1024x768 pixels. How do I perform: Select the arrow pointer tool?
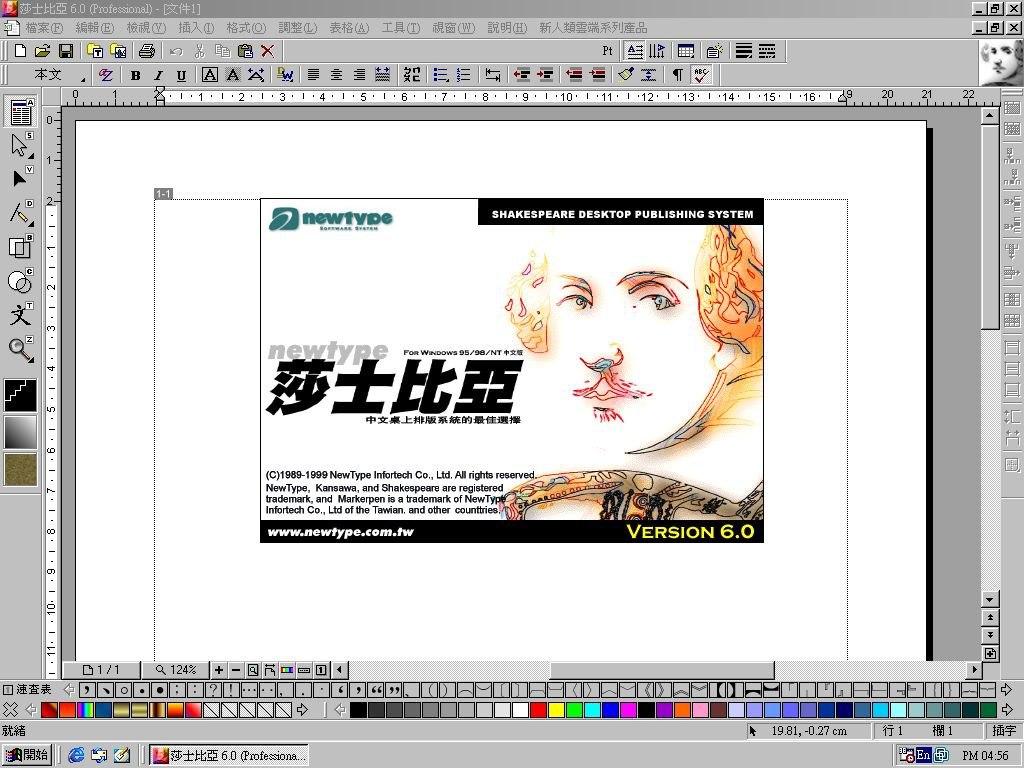point(20,145)
